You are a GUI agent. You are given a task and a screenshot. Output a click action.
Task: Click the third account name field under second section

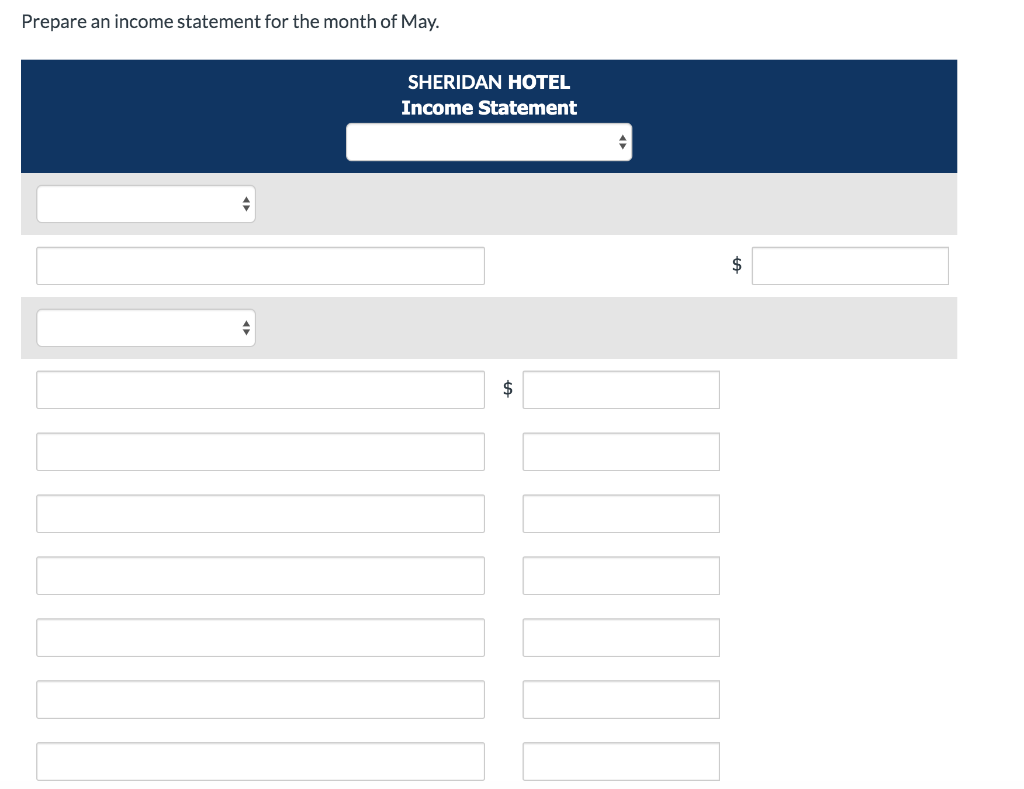(261, 513)
